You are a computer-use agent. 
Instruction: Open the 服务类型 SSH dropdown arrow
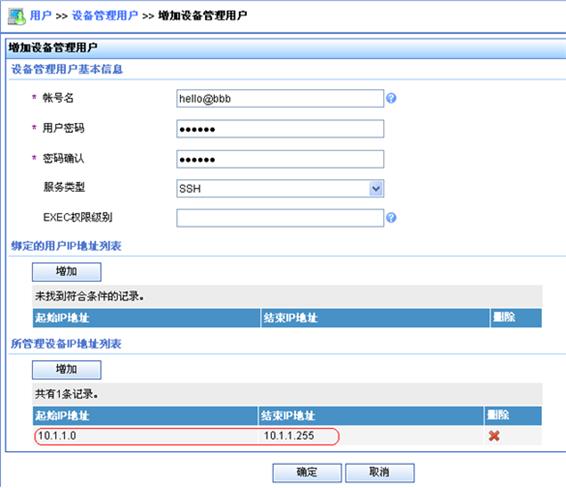point(376,188)
